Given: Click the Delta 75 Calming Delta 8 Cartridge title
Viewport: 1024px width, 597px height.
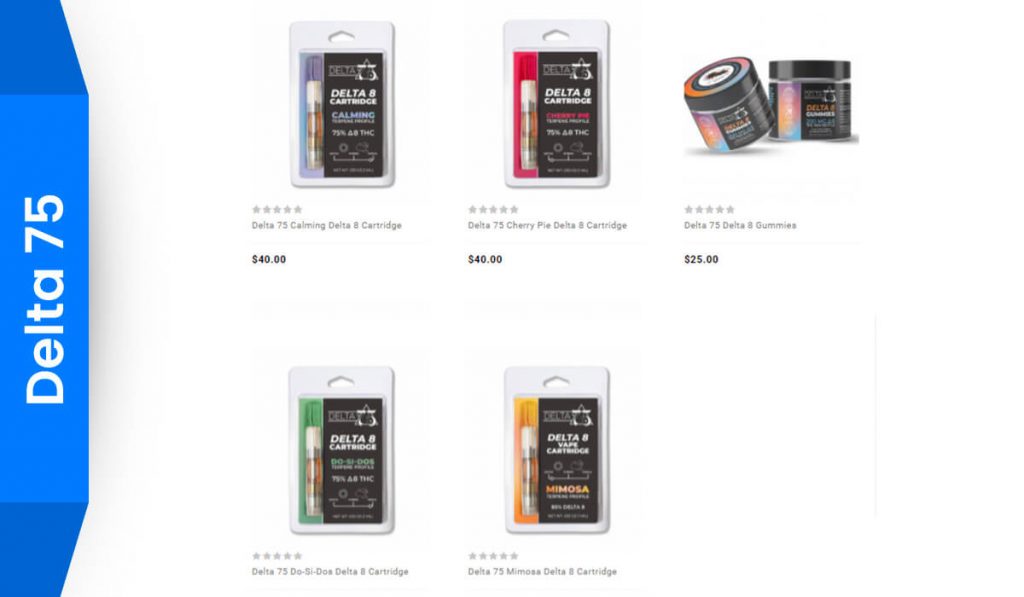Looking at the screenshot, I should [327, 225].
